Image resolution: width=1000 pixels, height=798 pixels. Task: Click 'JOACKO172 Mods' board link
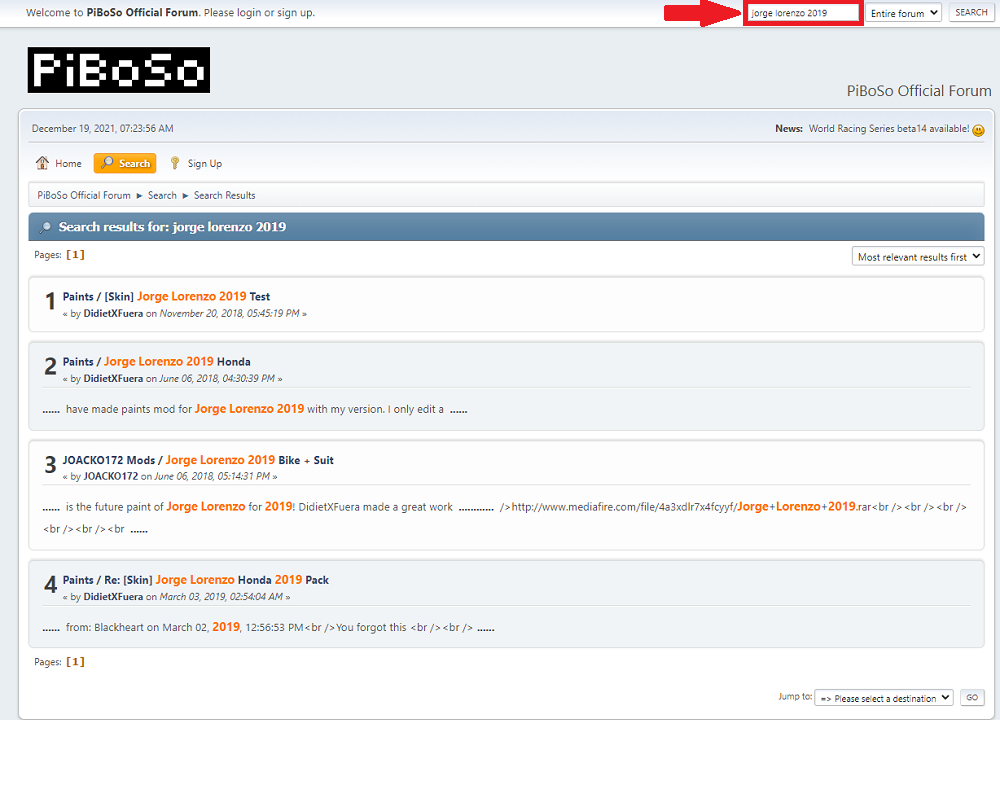click(108, 460)
